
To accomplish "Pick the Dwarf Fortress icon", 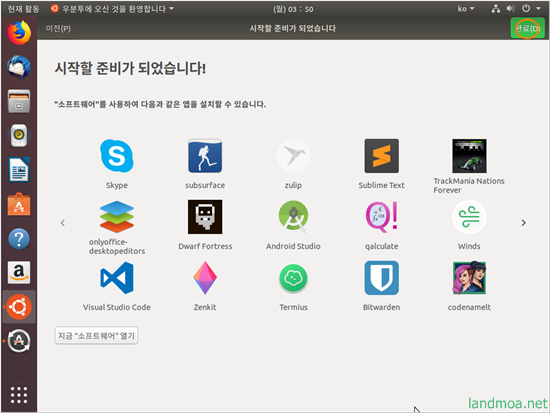I will (x=205, y=217).
